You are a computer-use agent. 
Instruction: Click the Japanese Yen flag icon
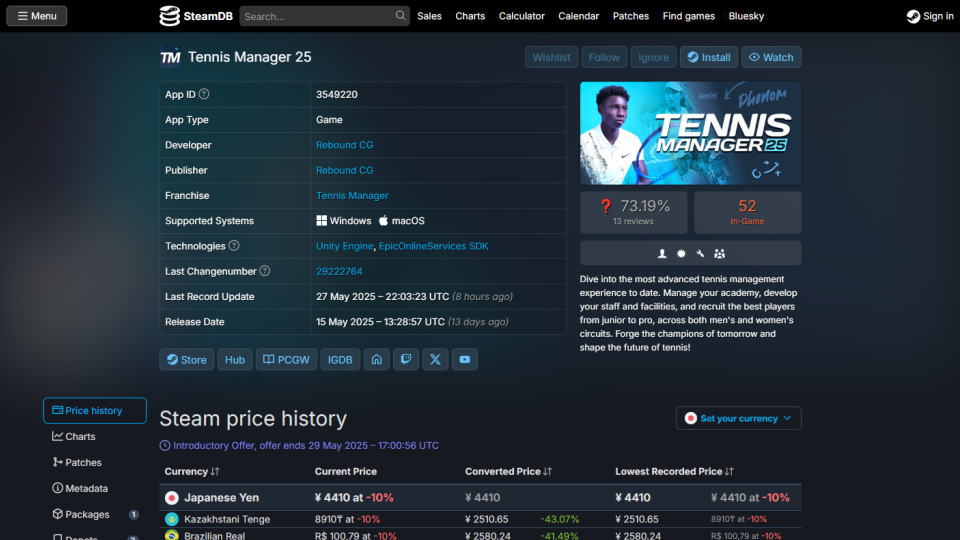[172, 498]
